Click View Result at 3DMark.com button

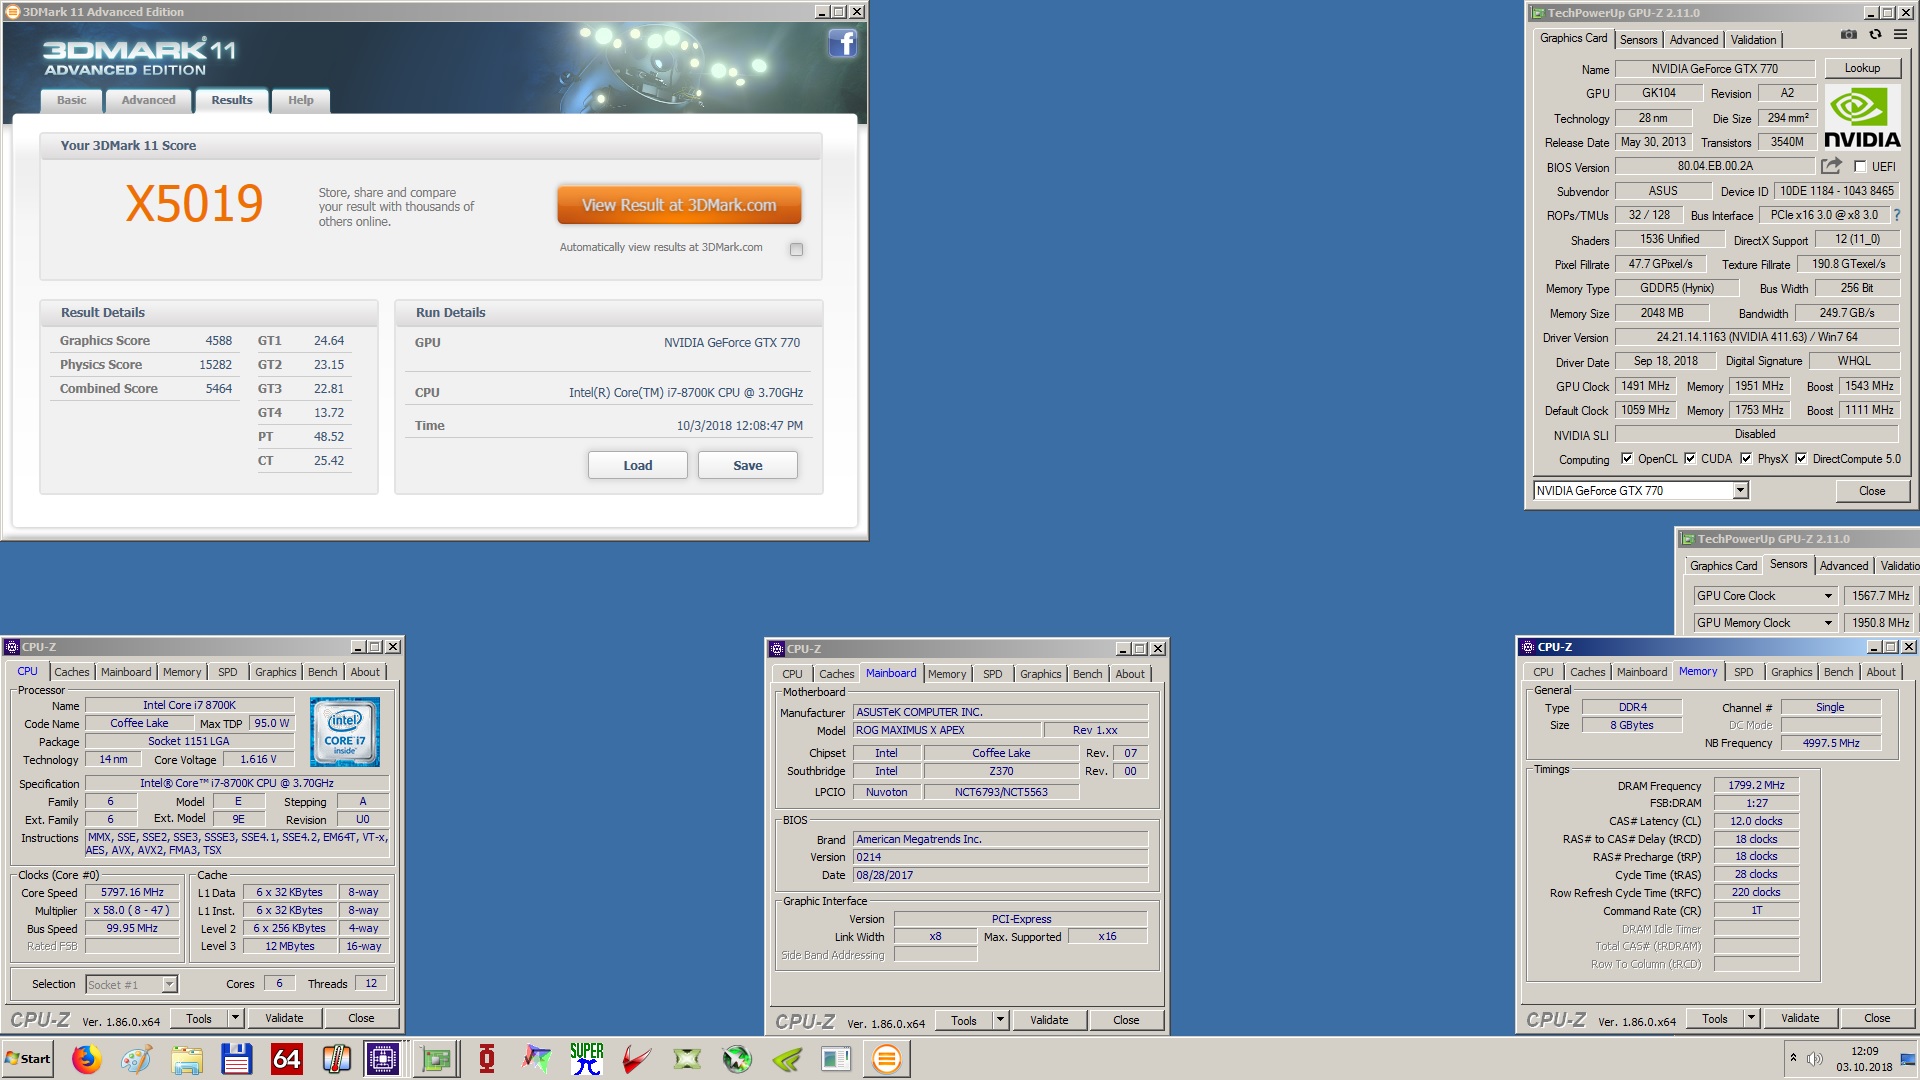tap(679, 205)
